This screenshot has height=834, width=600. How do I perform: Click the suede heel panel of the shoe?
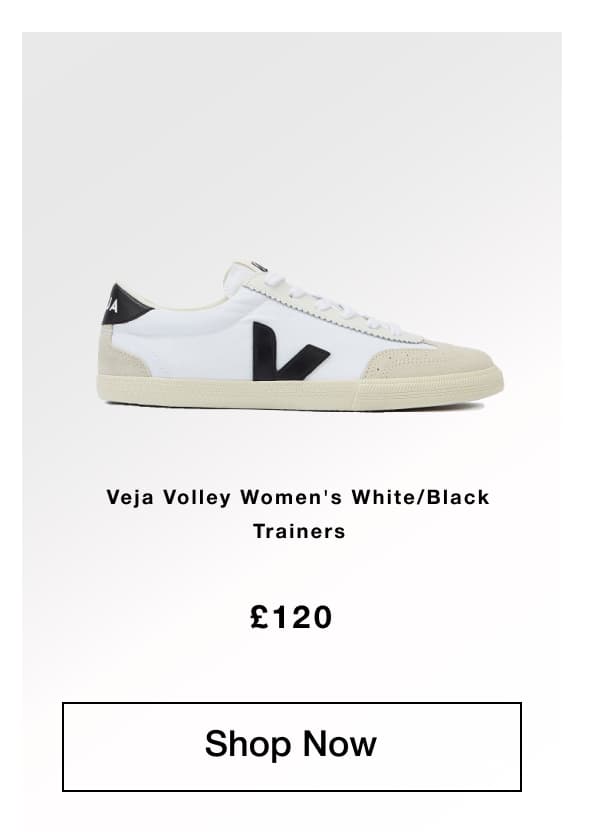point(121,352)
